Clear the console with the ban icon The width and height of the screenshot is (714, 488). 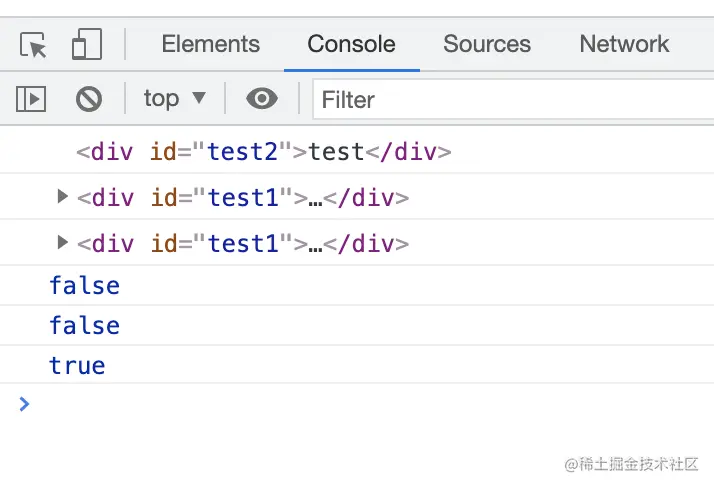tap(89, 99)
